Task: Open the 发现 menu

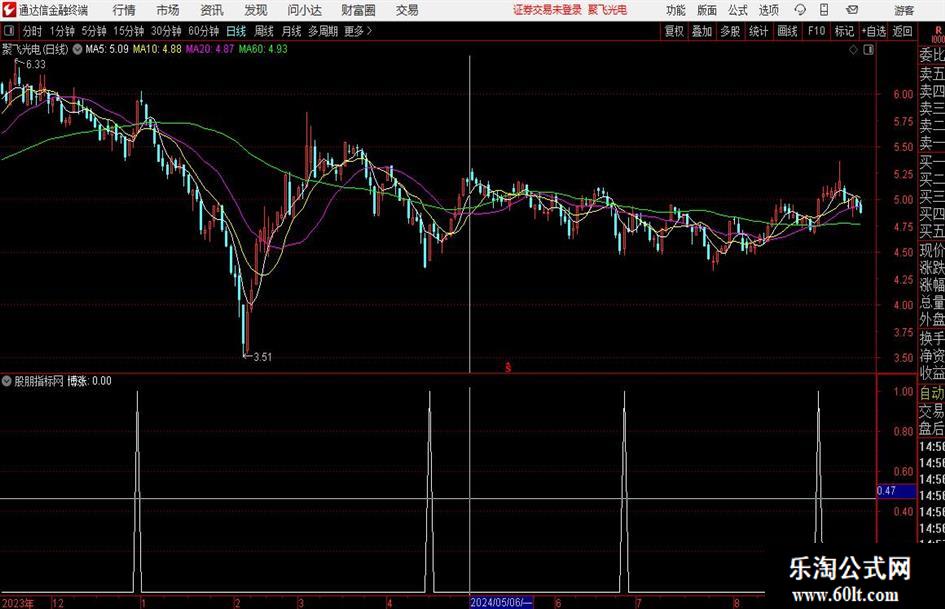Action: (x=256, y=10)
